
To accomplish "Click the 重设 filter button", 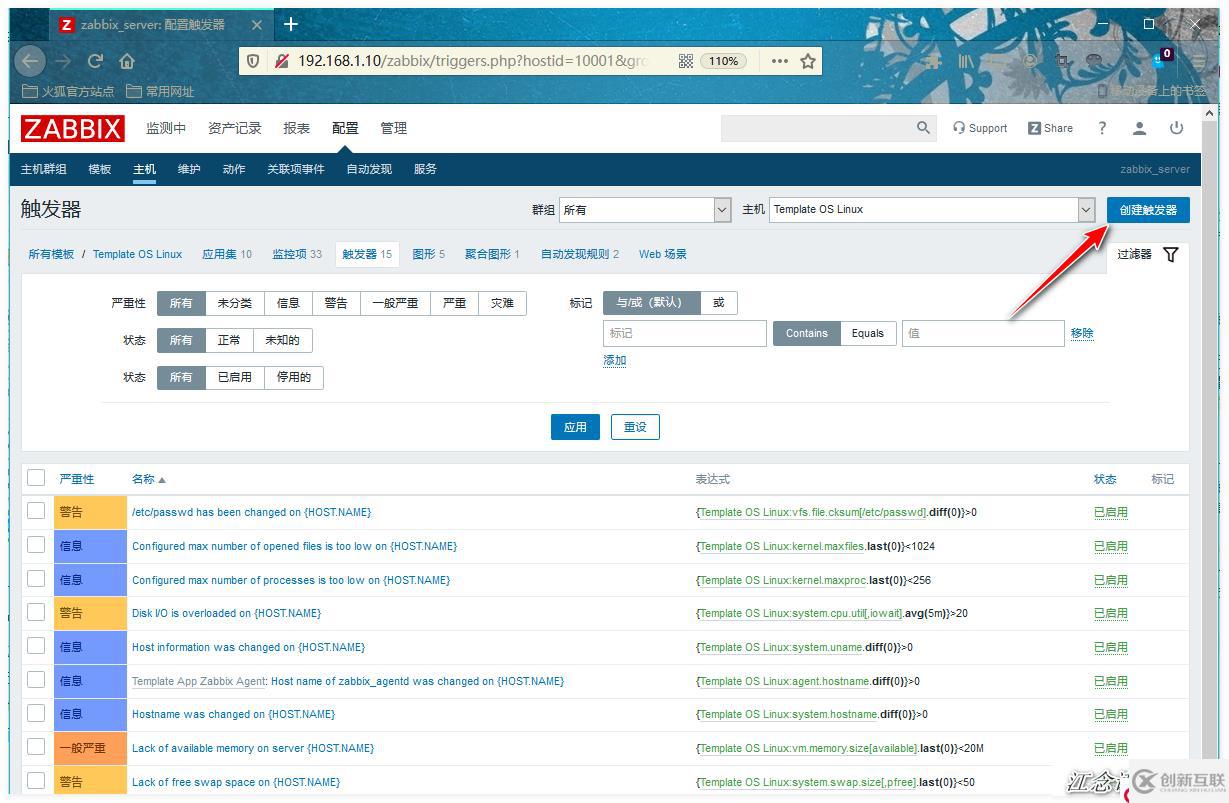I will pos(635,427).
